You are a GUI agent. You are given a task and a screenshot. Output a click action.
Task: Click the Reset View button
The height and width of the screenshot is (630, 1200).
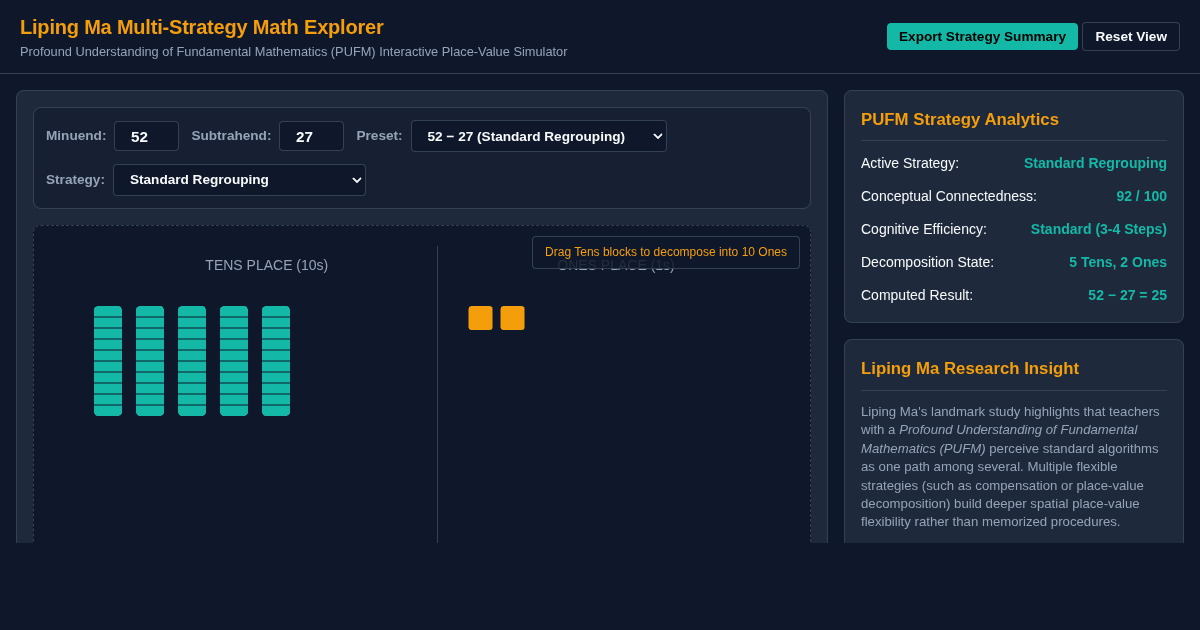click(x=1131, y=37)
